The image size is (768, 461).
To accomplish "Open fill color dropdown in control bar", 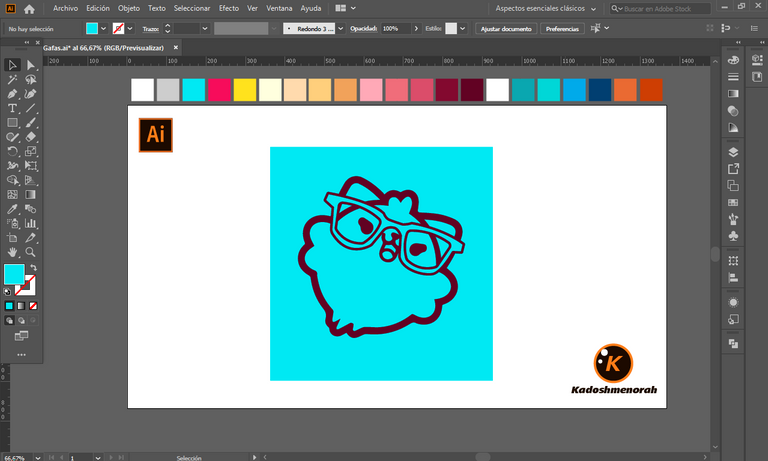I will (103, 28).
